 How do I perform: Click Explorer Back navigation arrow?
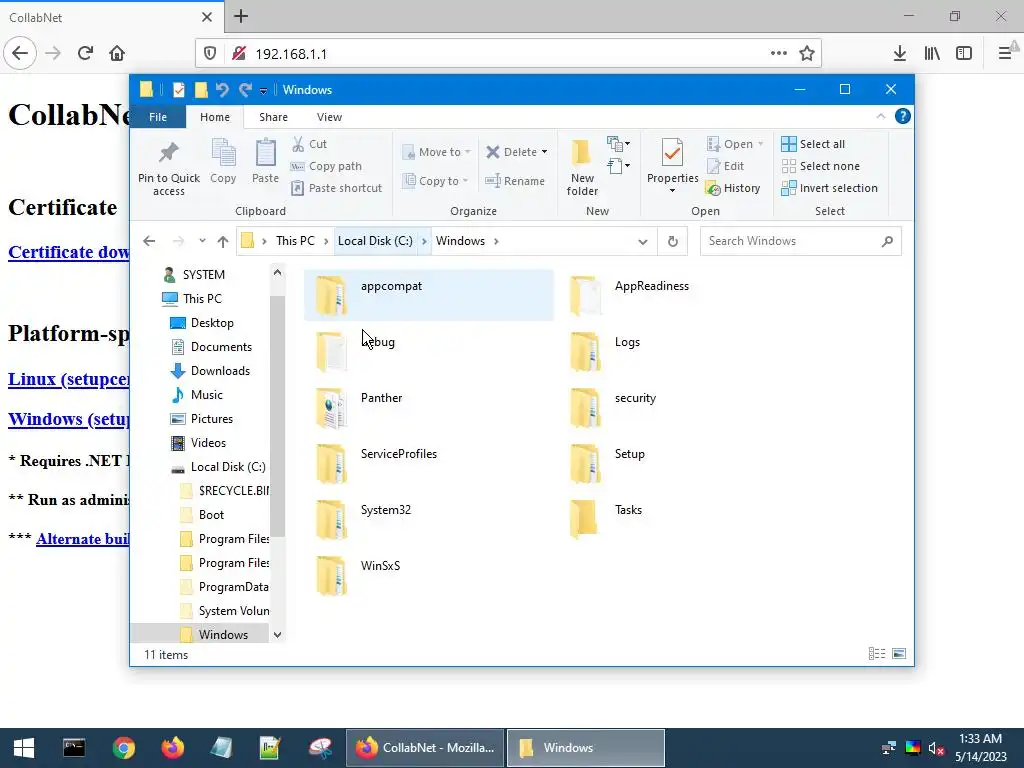tap(149, 241)
